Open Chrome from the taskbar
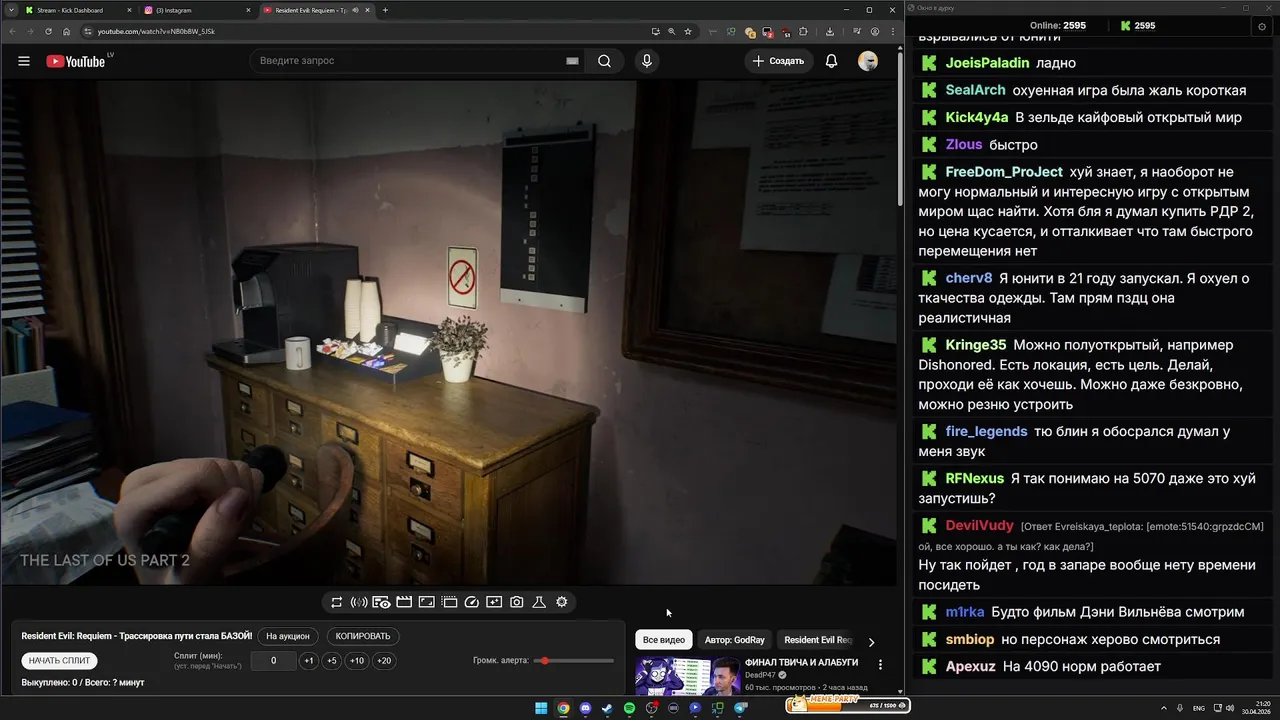The width and height of the screenshot is (1280, 720). (563, 708)
